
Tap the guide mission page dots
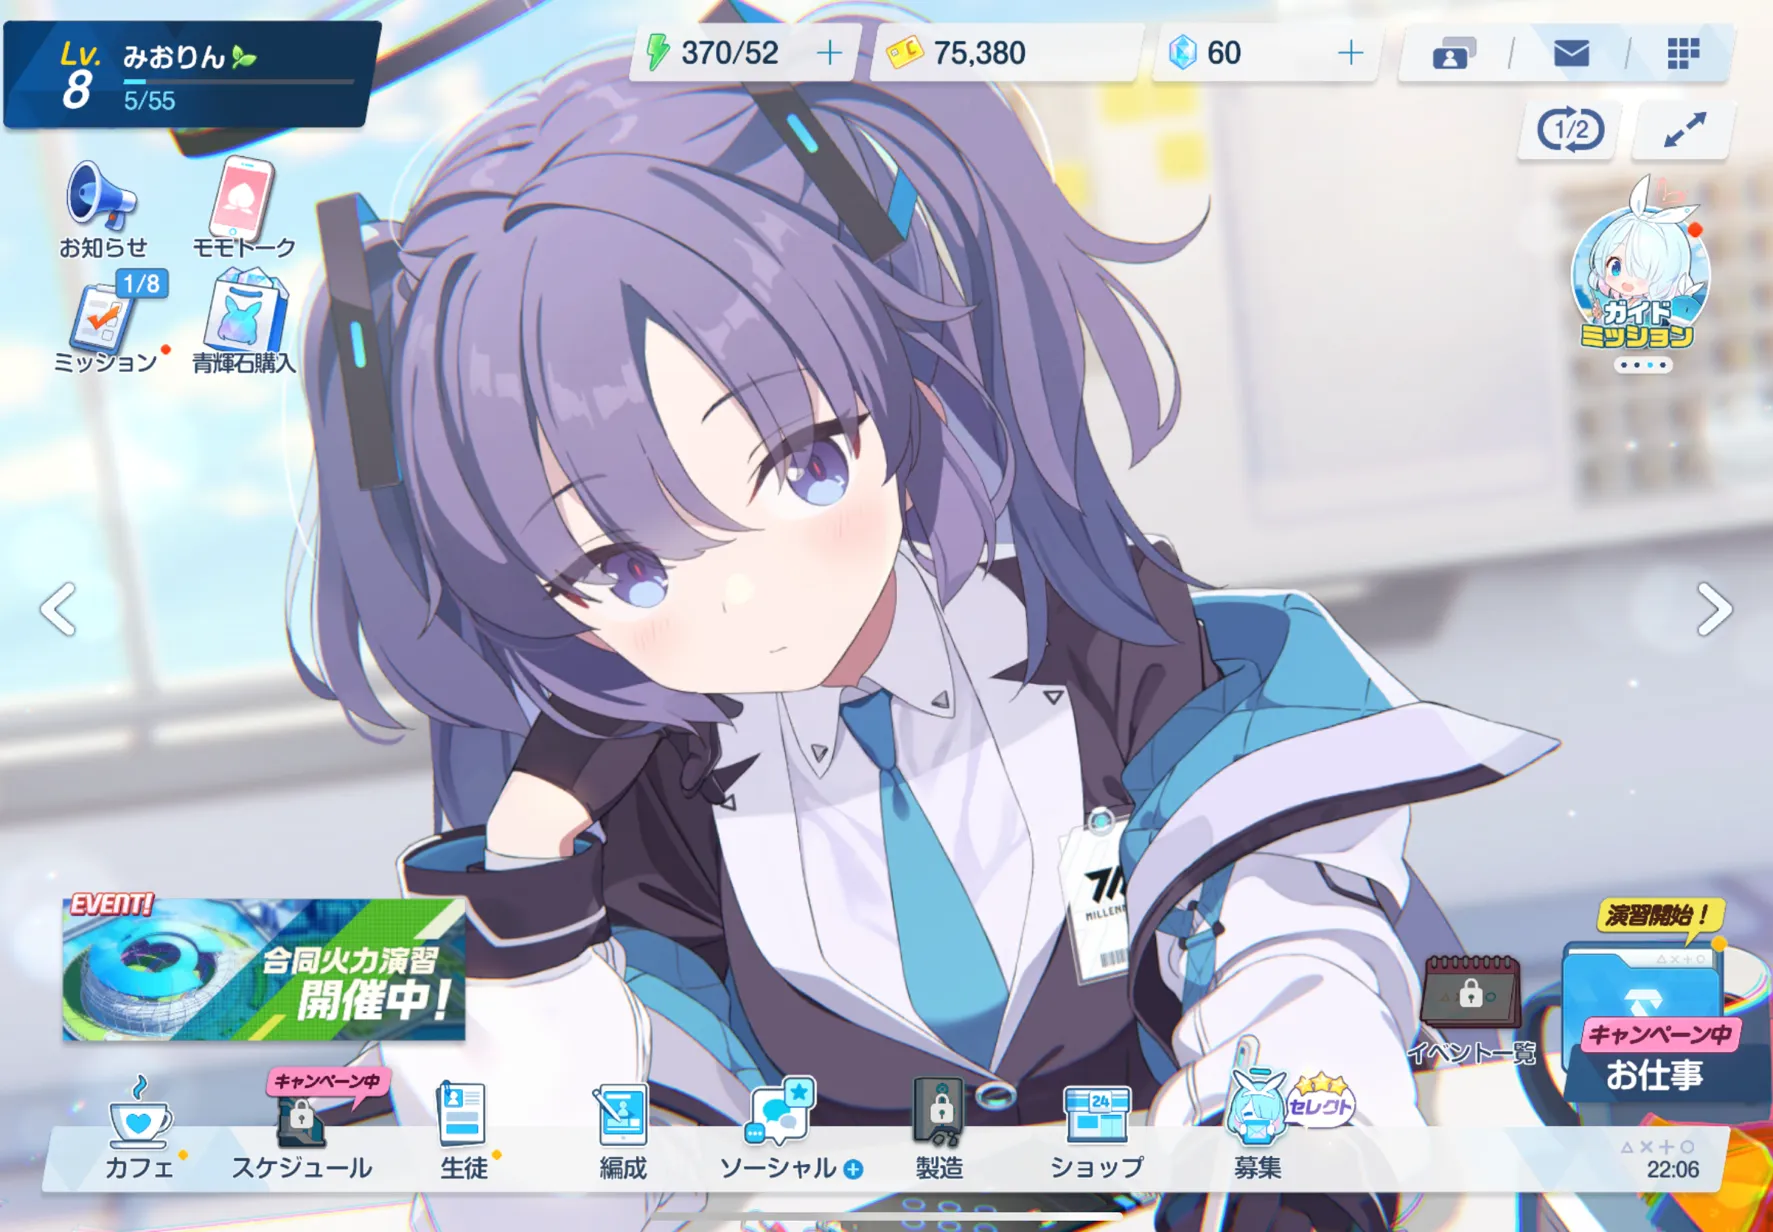pos(1643,365)
